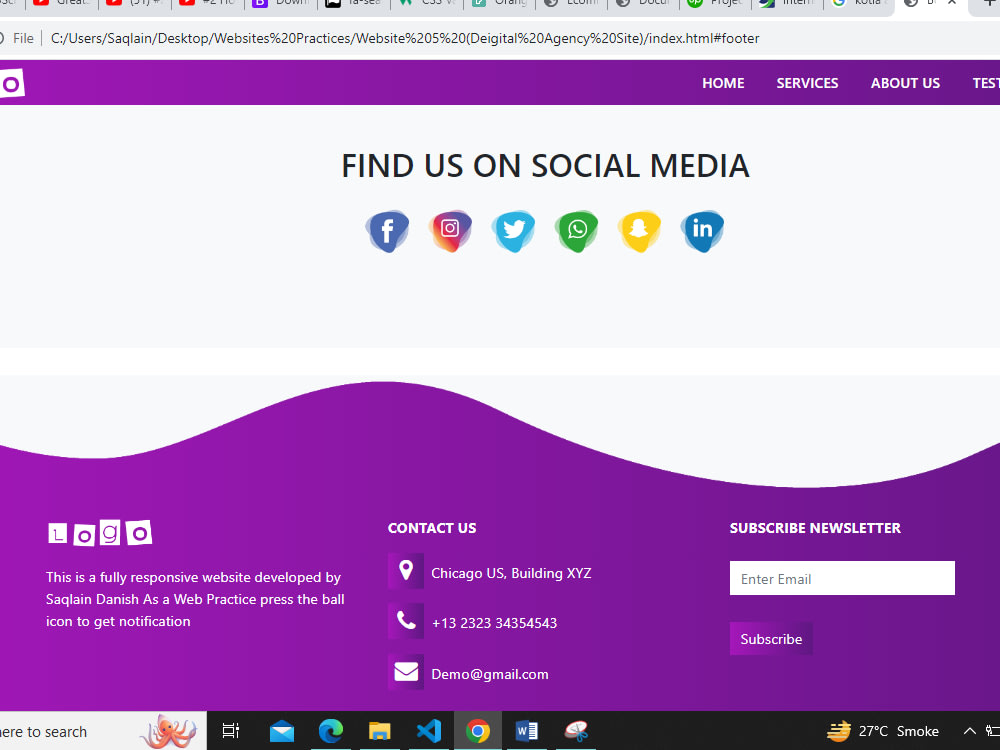Click the address bar URL

click(x=405, y=38)
